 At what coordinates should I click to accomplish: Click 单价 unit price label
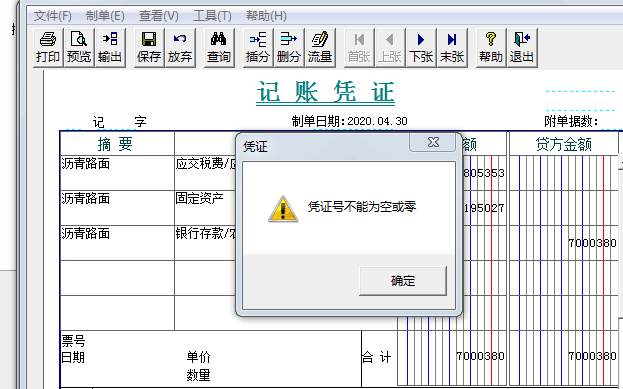198,357
